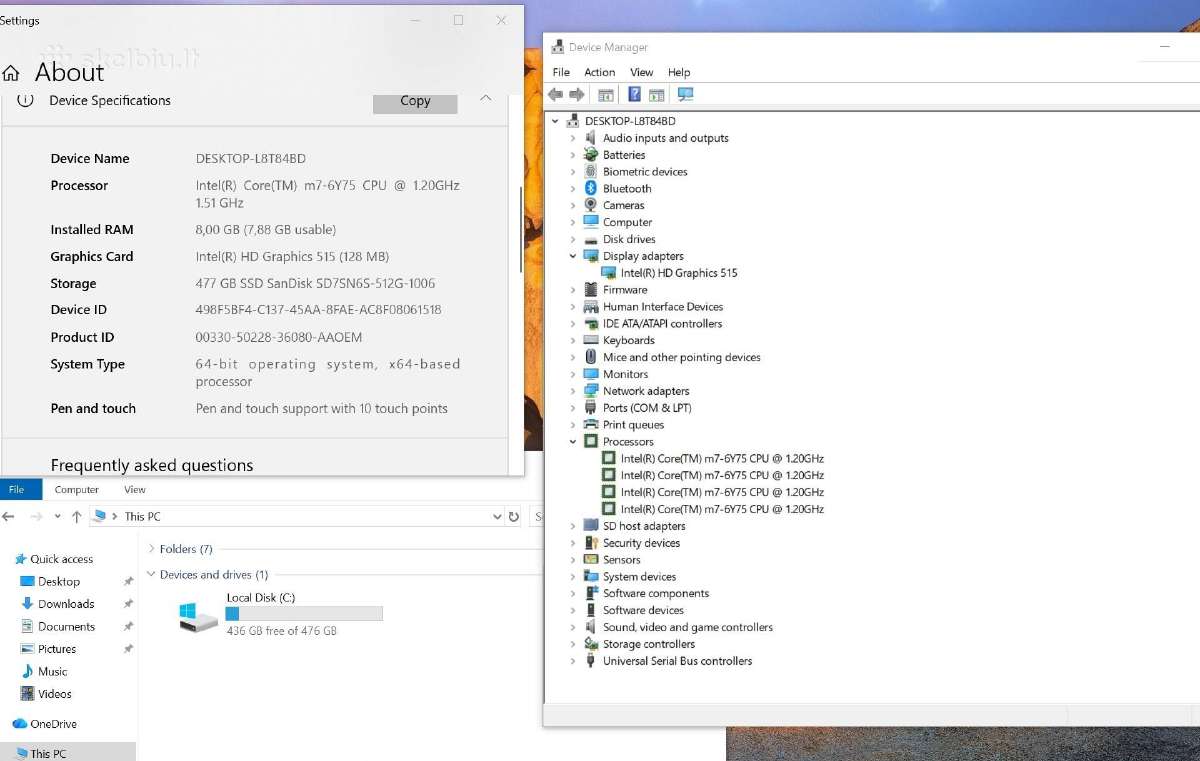The height and width of the screenshot is (761, 1200).
Task: Open Music folder in File Explorer sidebar
Action: point(53,671)
